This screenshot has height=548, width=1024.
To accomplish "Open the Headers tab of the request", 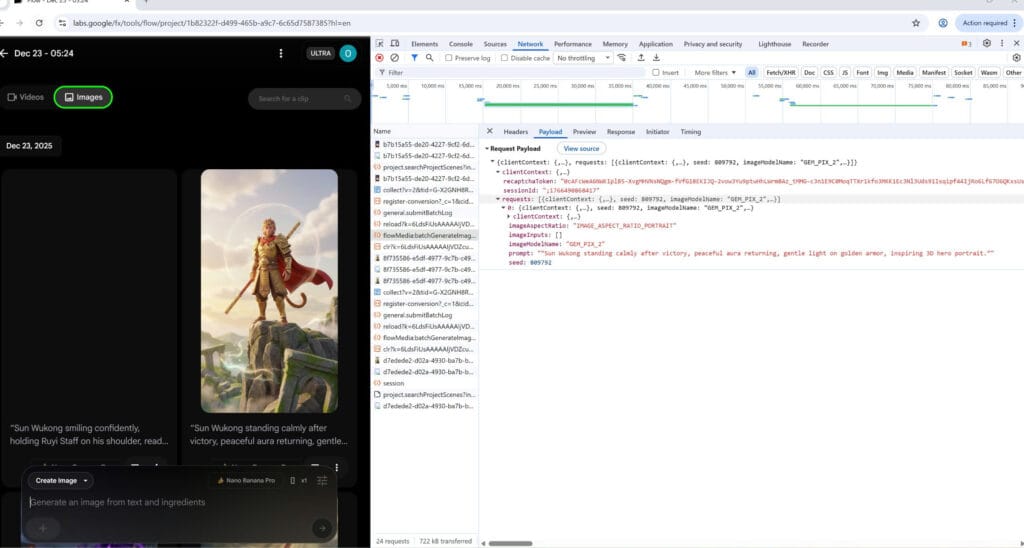I will 515,131.
